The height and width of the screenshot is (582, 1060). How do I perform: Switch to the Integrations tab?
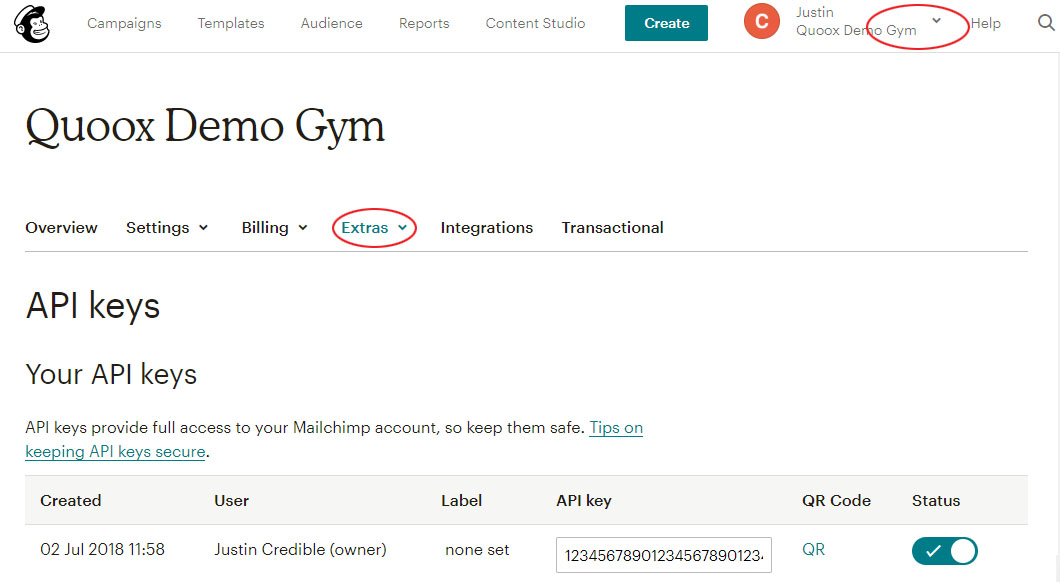(487, 228)
